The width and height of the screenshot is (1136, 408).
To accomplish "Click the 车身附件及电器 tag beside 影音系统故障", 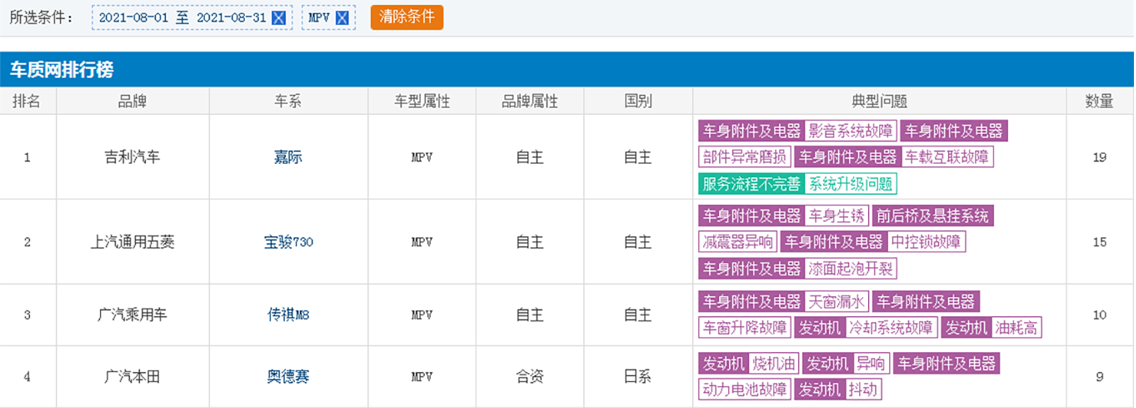I will [751, 131].
